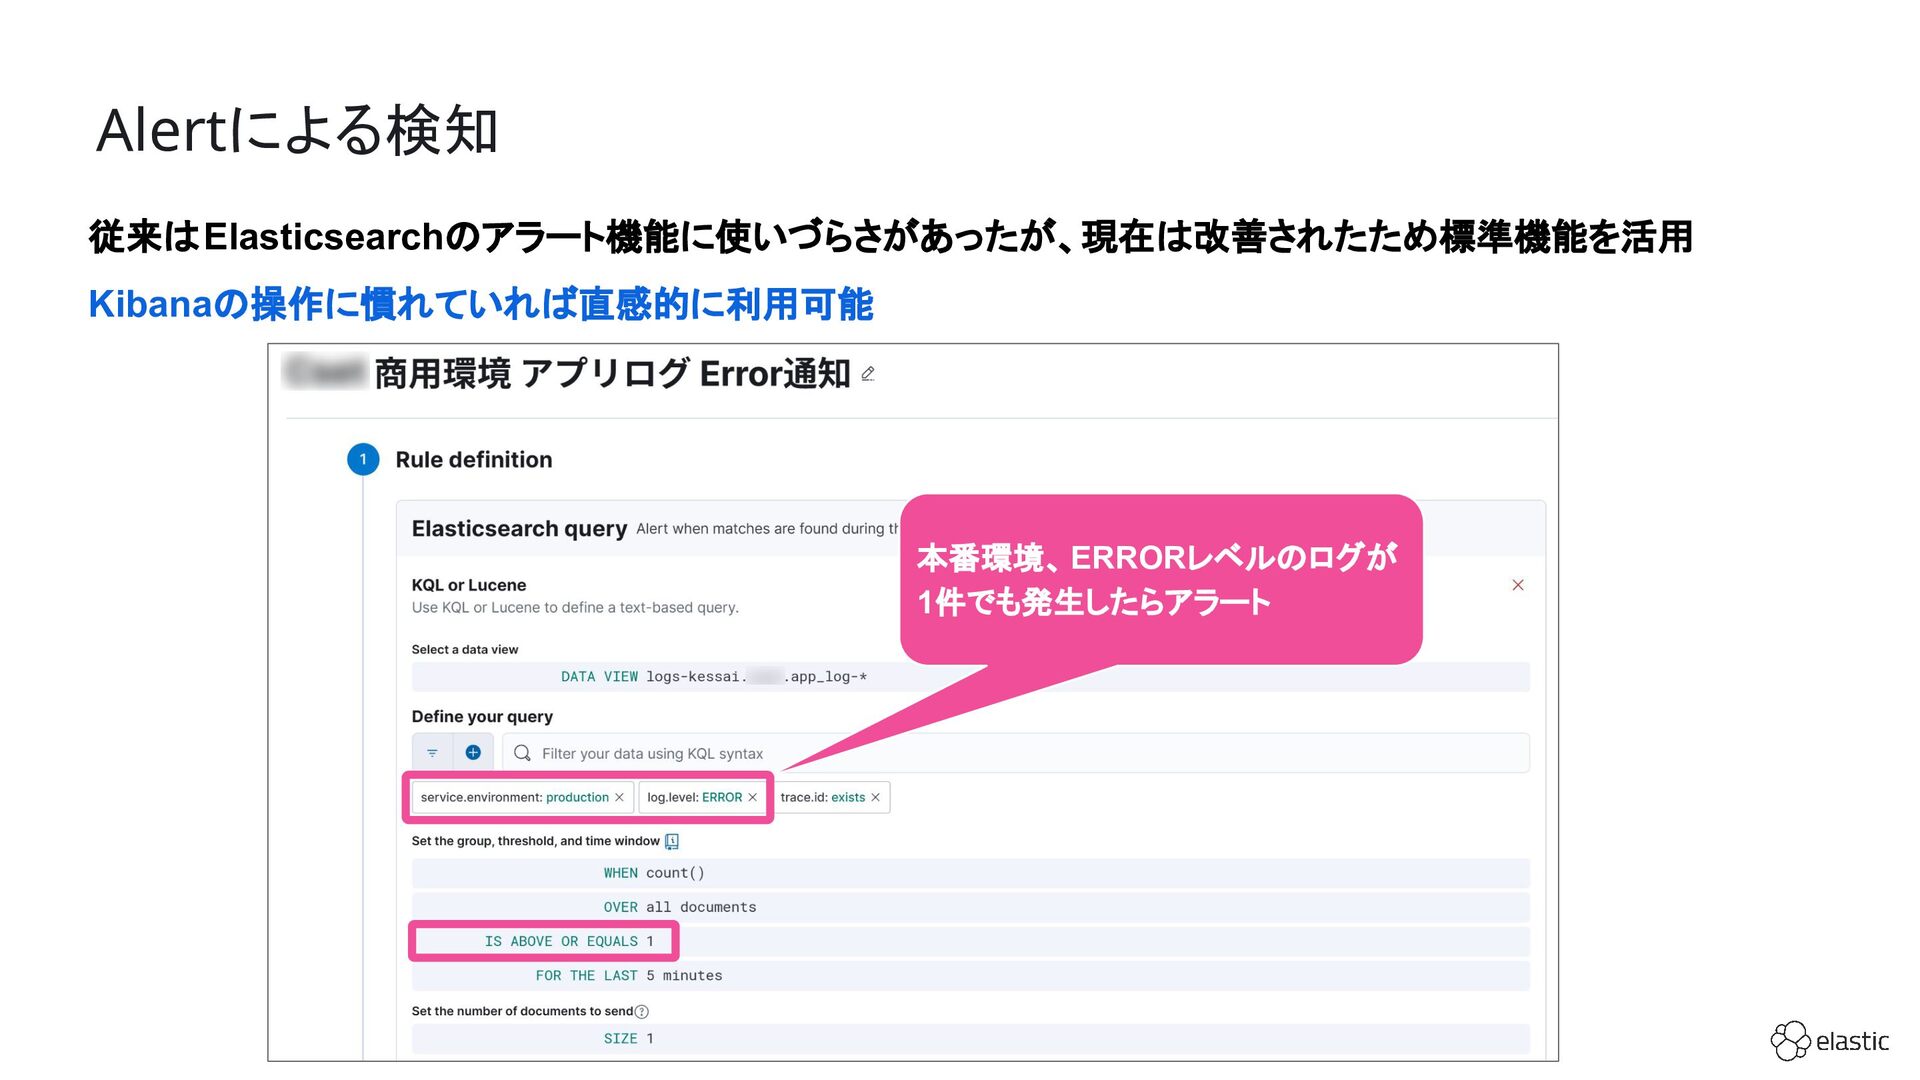Click help icon next to documents to send
This screenshot has width=1920, height=1080.
[x=642, y=1012]
